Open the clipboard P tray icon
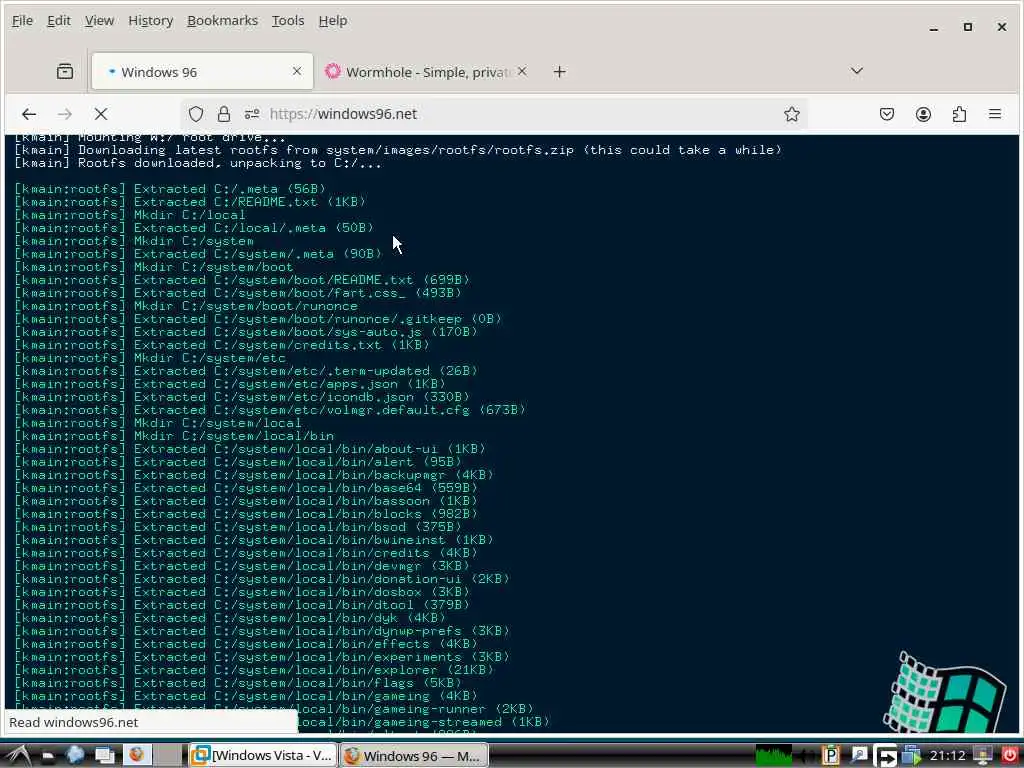Screen dimensions: 1024x768 831,756
